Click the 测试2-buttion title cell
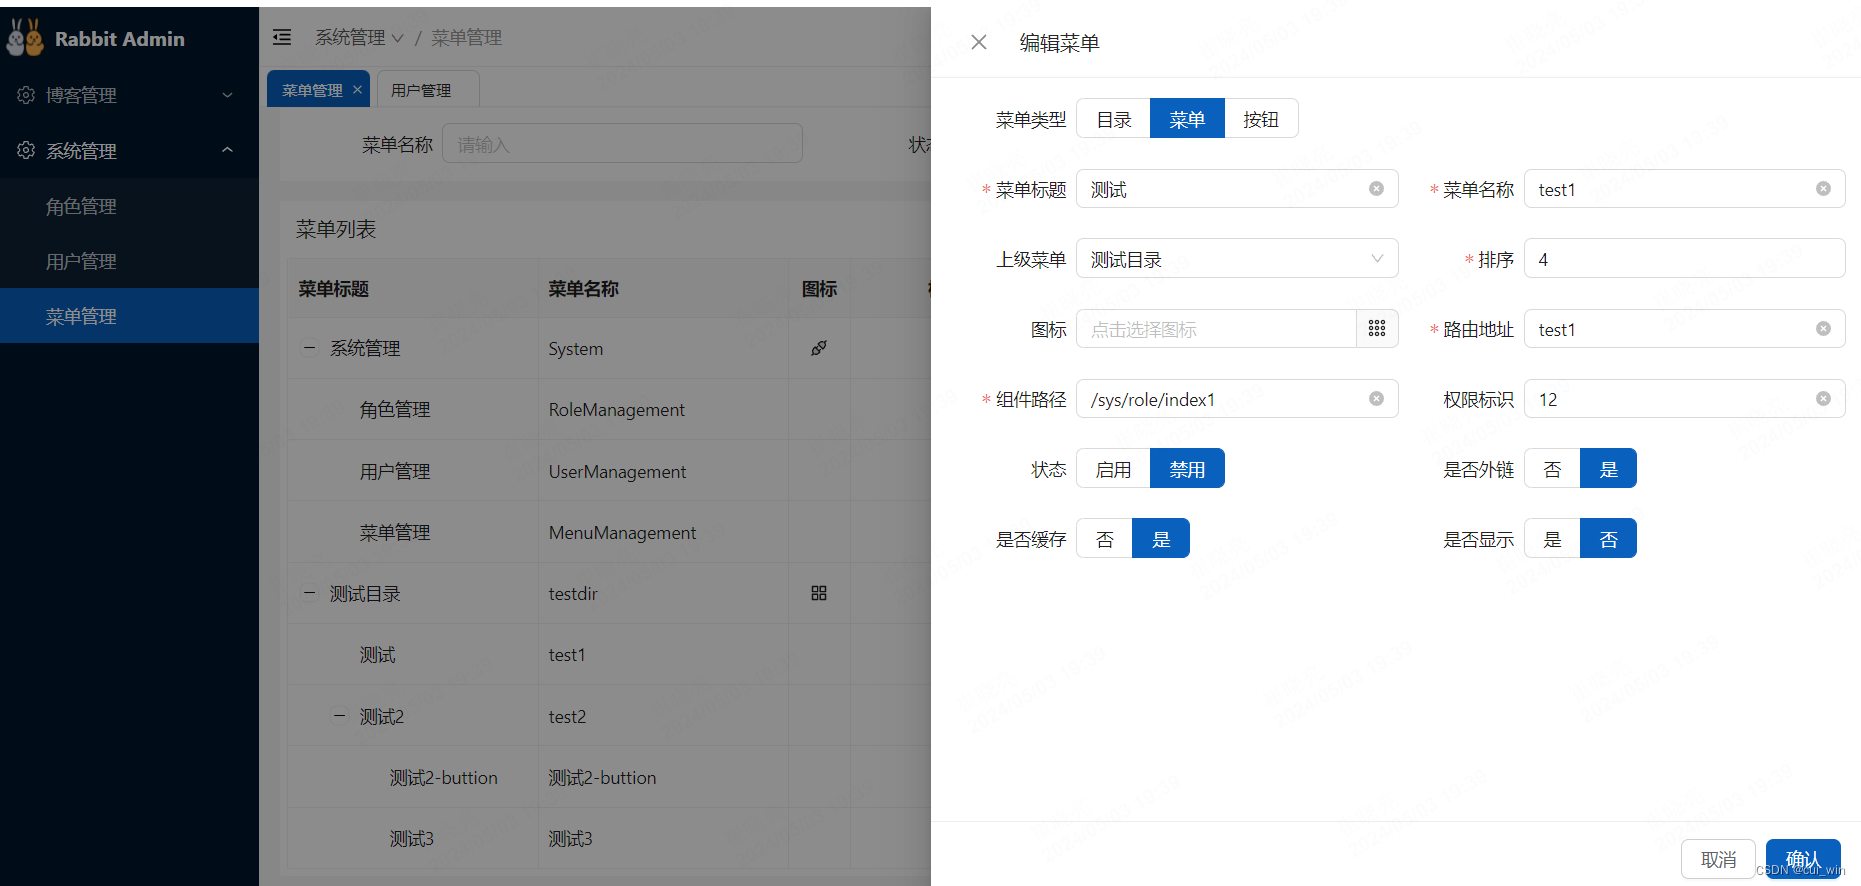 pyautogui.click(x=413, y=777)
